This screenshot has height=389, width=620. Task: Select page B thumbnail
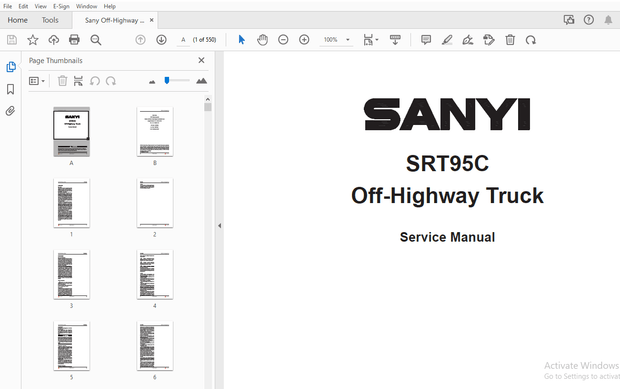coord(155,132)
